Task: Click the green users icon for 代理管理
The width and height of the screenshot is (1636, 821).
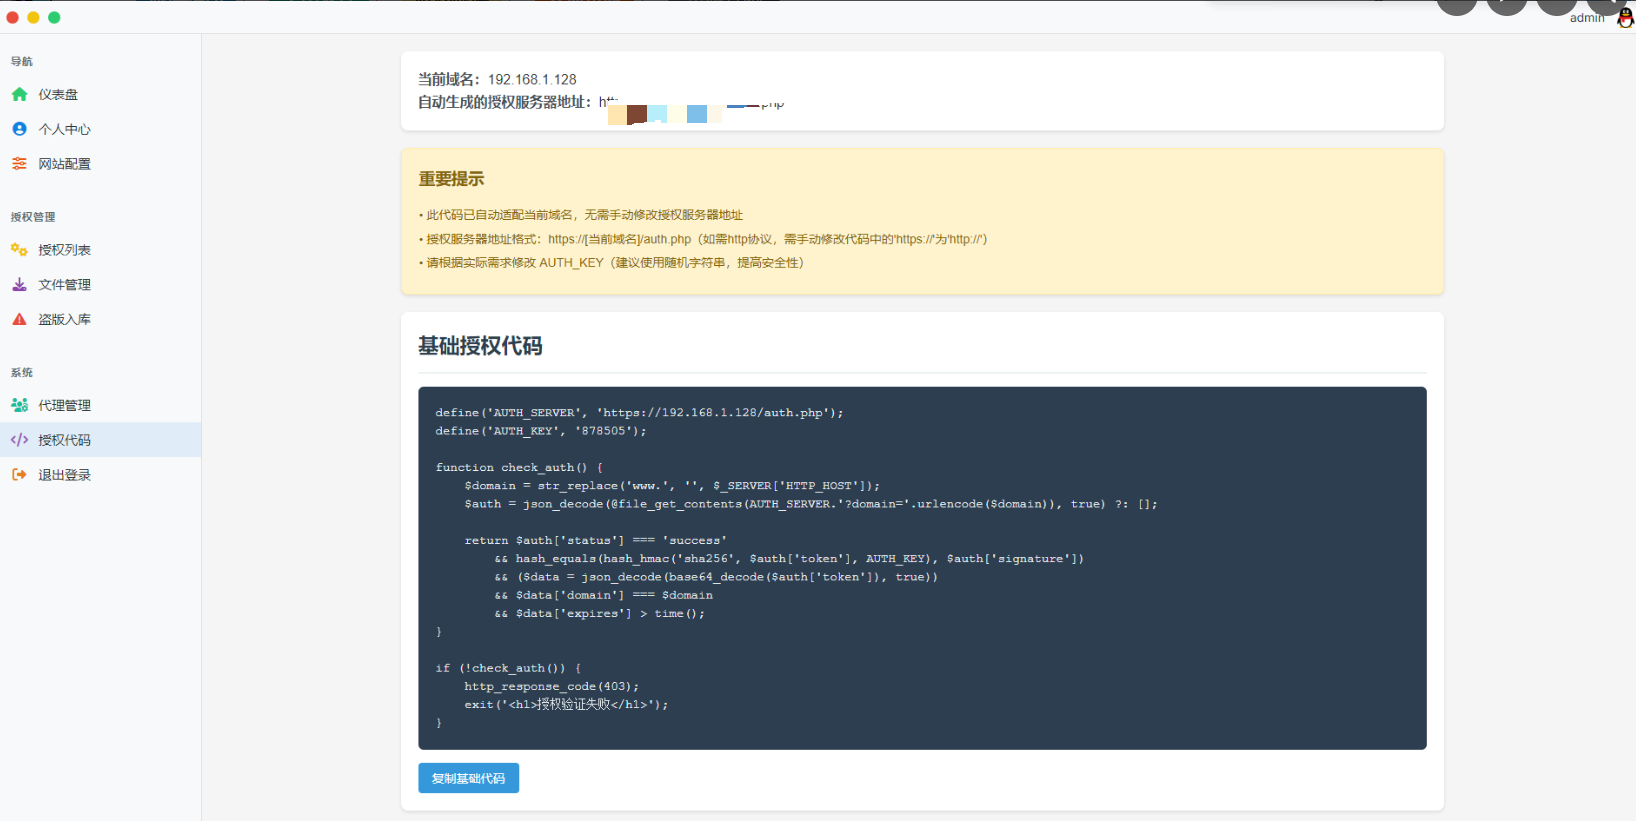Action: (x=19, y=405)
